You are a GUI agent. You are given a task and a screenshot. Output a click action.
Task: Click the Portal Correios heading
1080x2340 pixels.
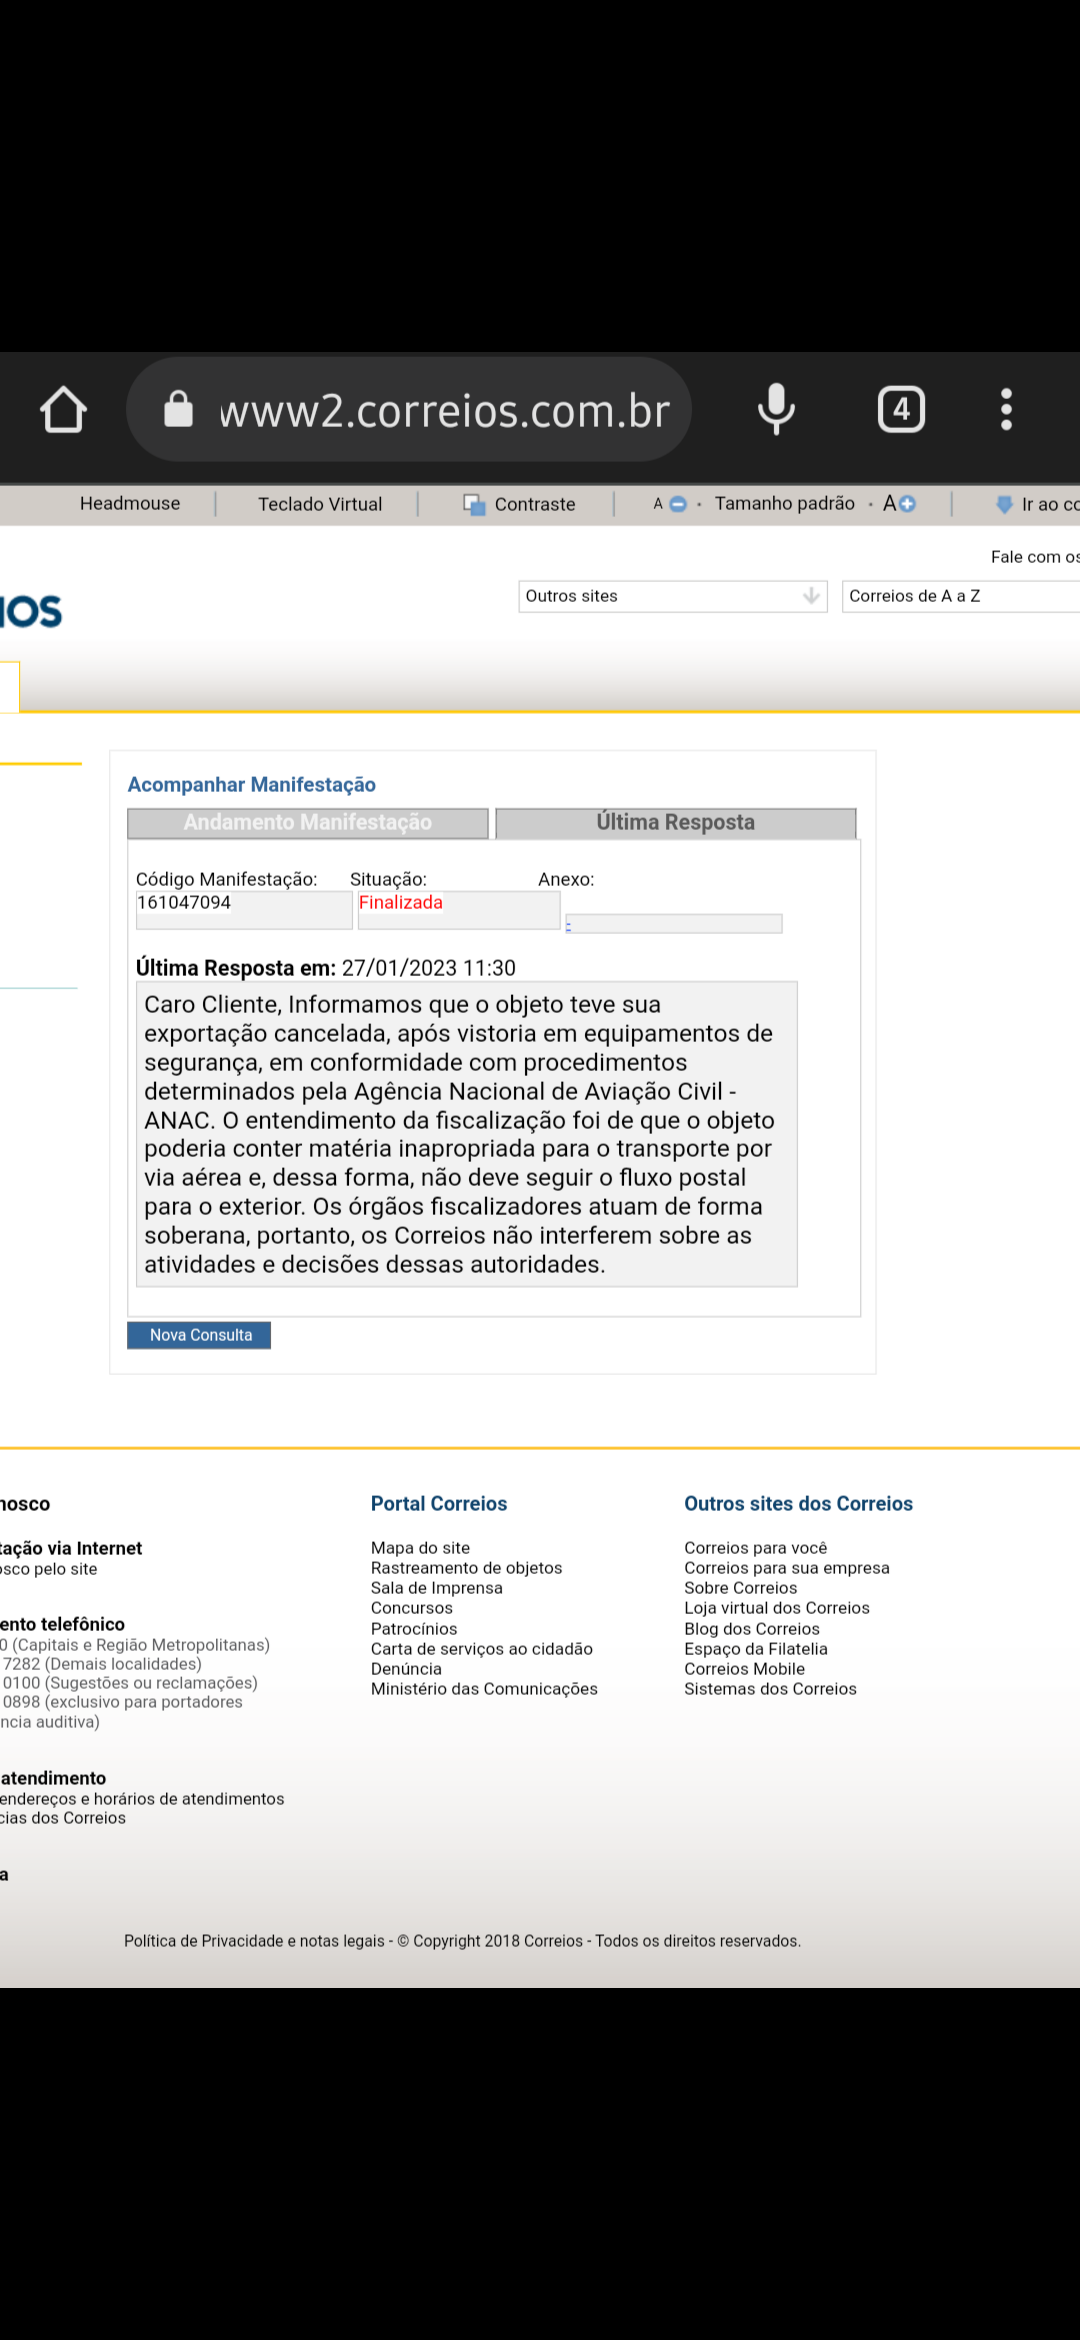[439, 1504]
